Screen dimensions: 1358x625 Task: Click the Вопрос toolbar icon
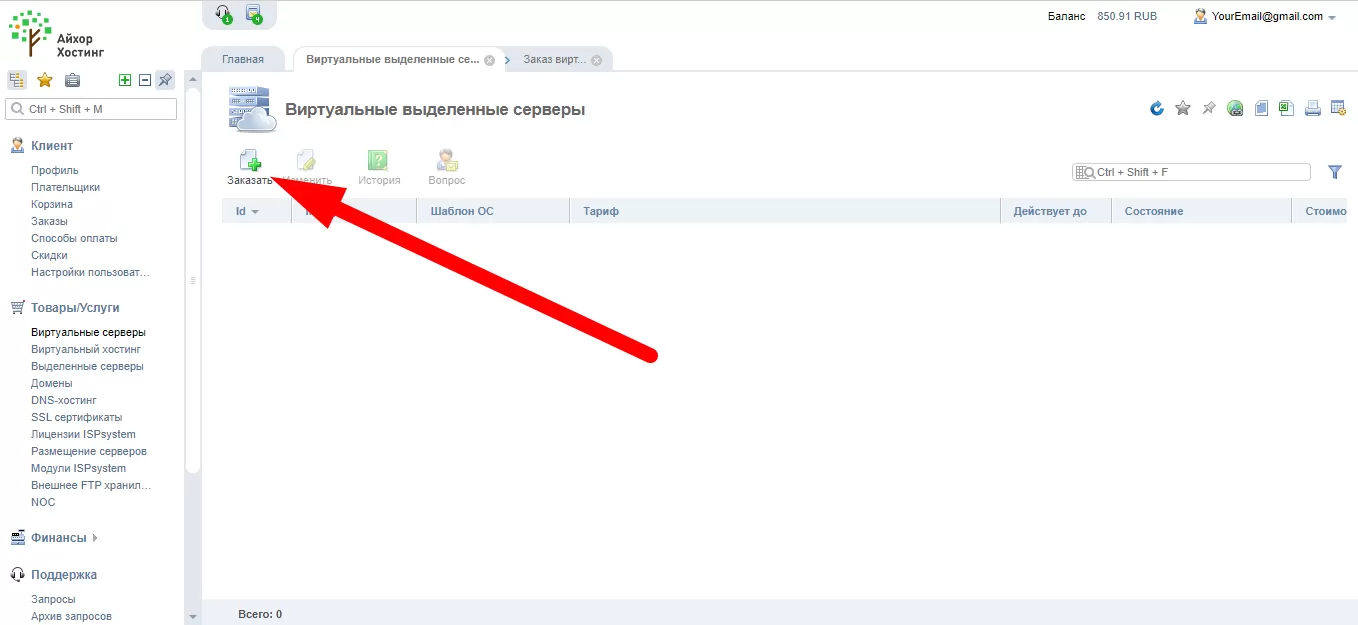pos(447,161)
